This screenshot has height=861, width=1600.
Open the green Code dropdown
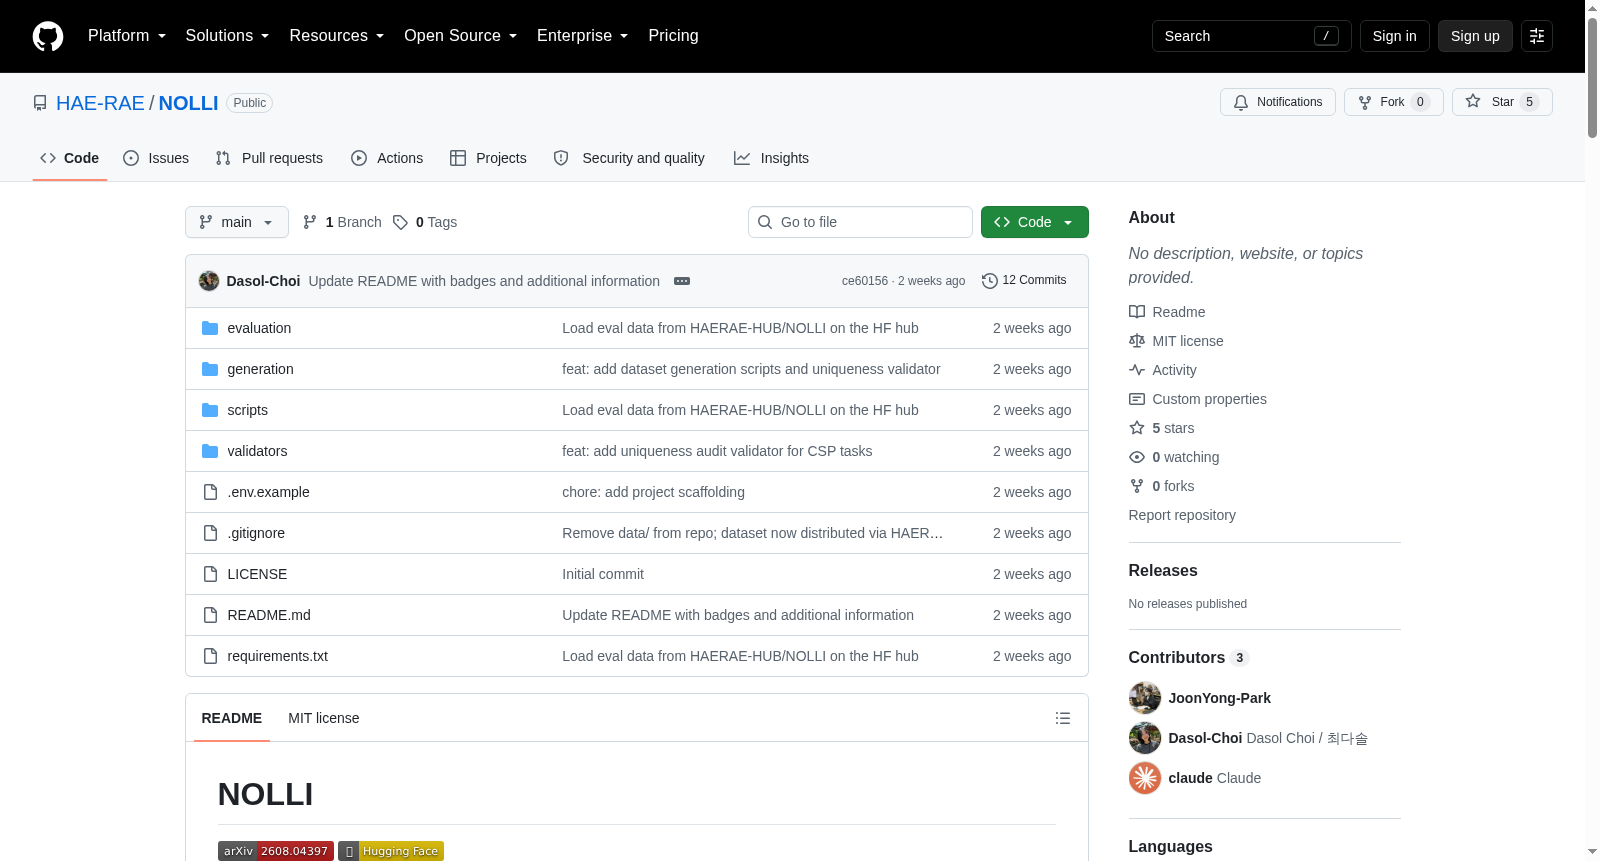pos(1035,222)
